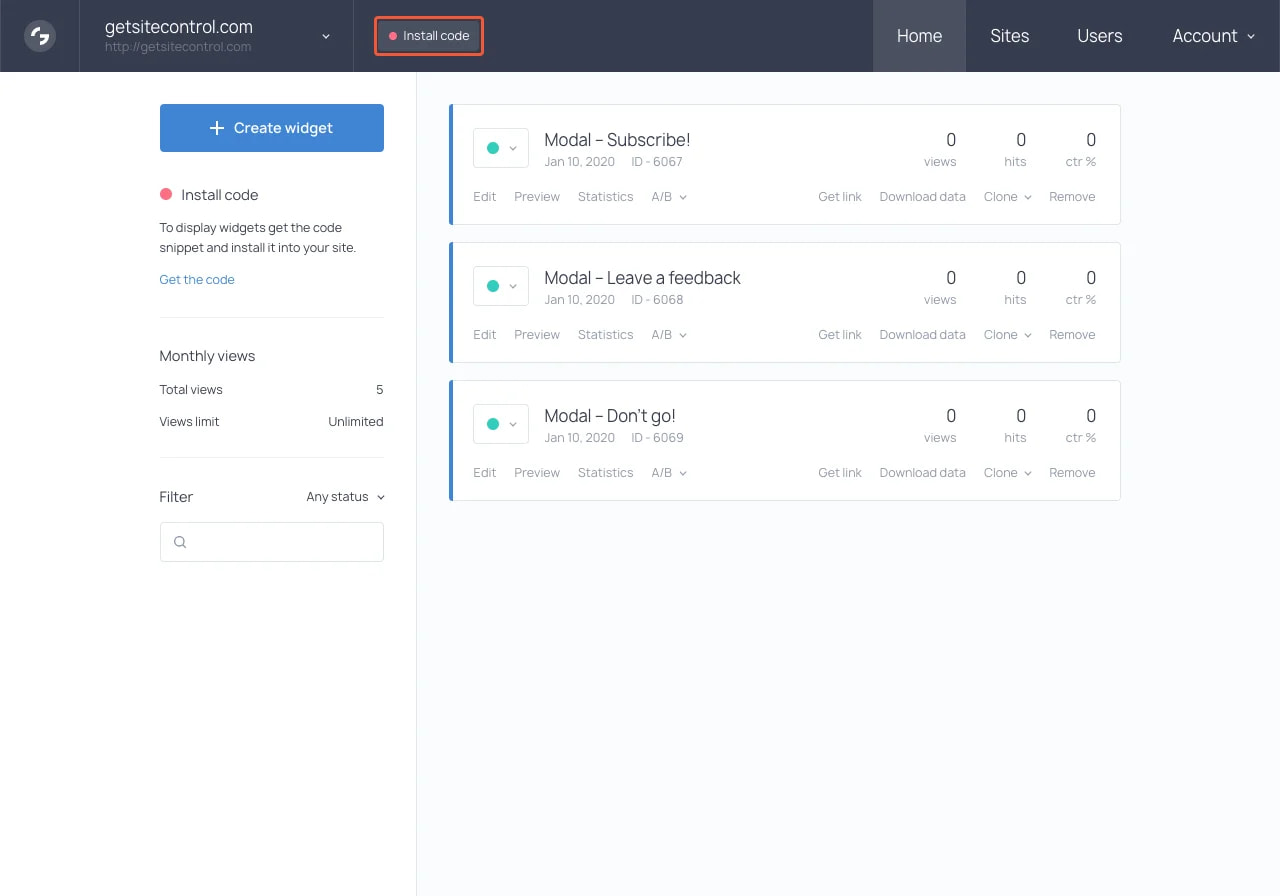The height and width of the screenshot is (896, 1280).
Task: Go to the Home tab
Action: pyautogui.click(x=919, y=36)
